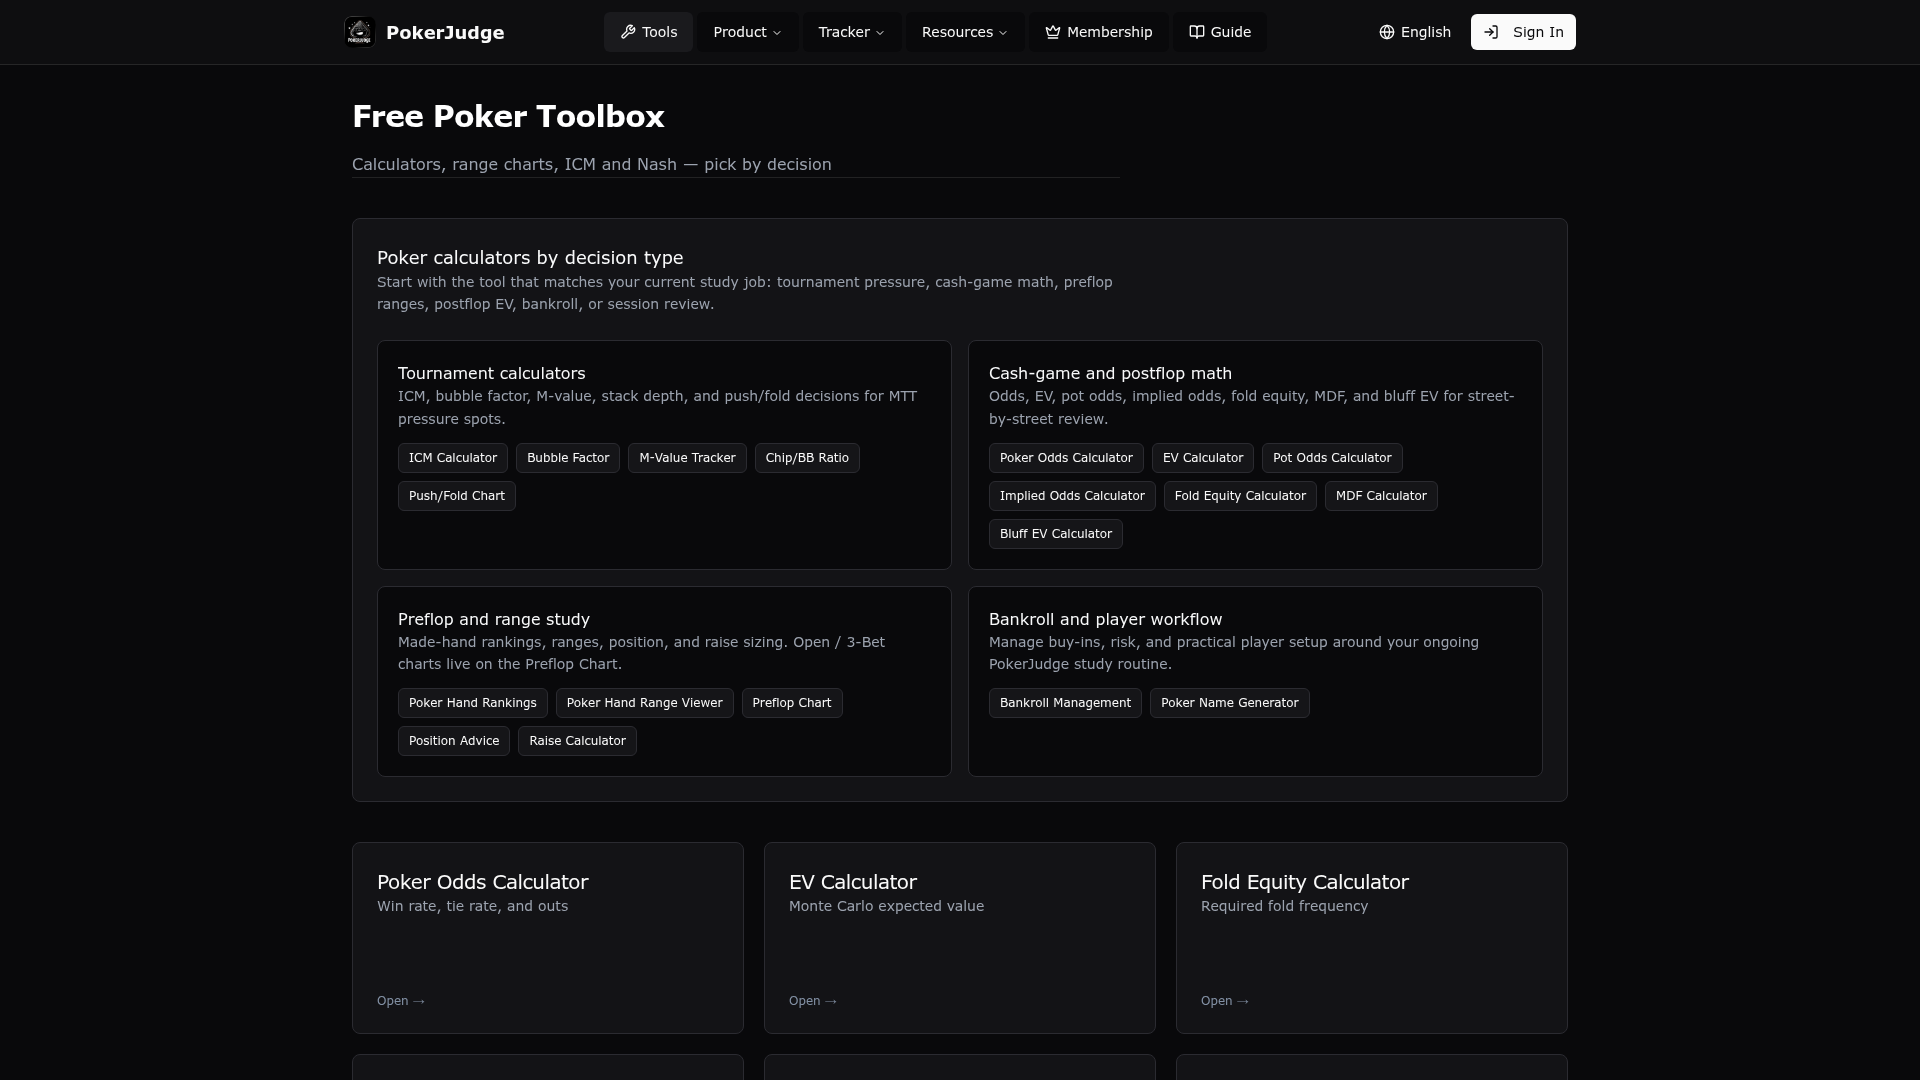This screenshot has height=1080, width=1920.
Task: Click Open arrow on Fold Equity Calculator card
Action: 1225,1001
